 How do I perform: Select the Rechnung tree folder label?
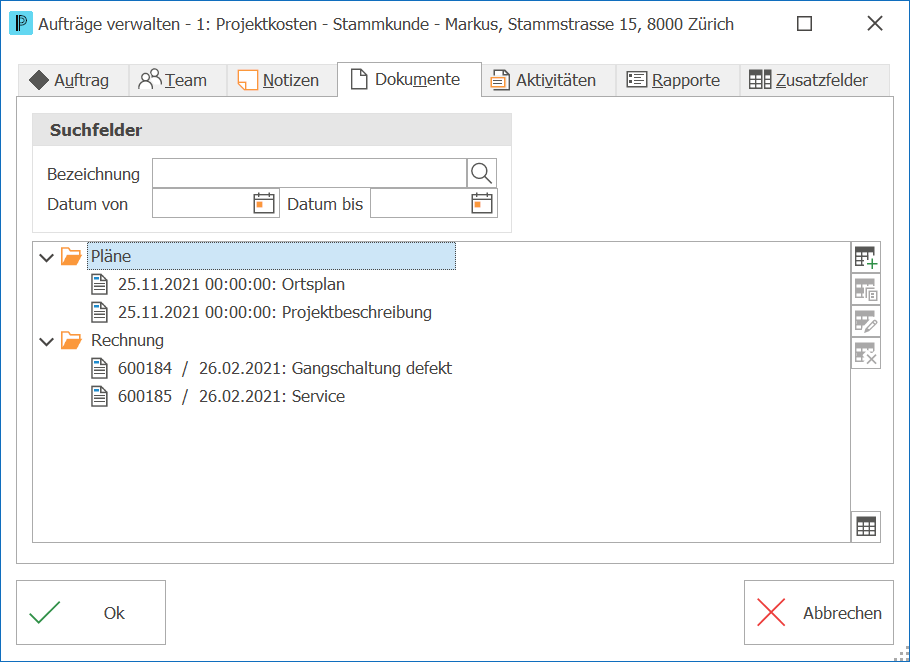click(x=127, y=340)
